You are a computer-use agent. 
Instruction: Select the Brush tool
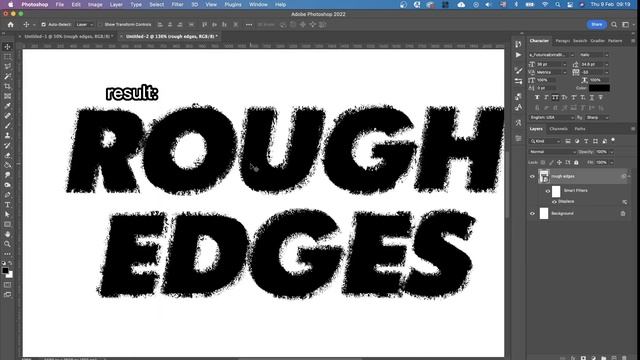(7, 126)
